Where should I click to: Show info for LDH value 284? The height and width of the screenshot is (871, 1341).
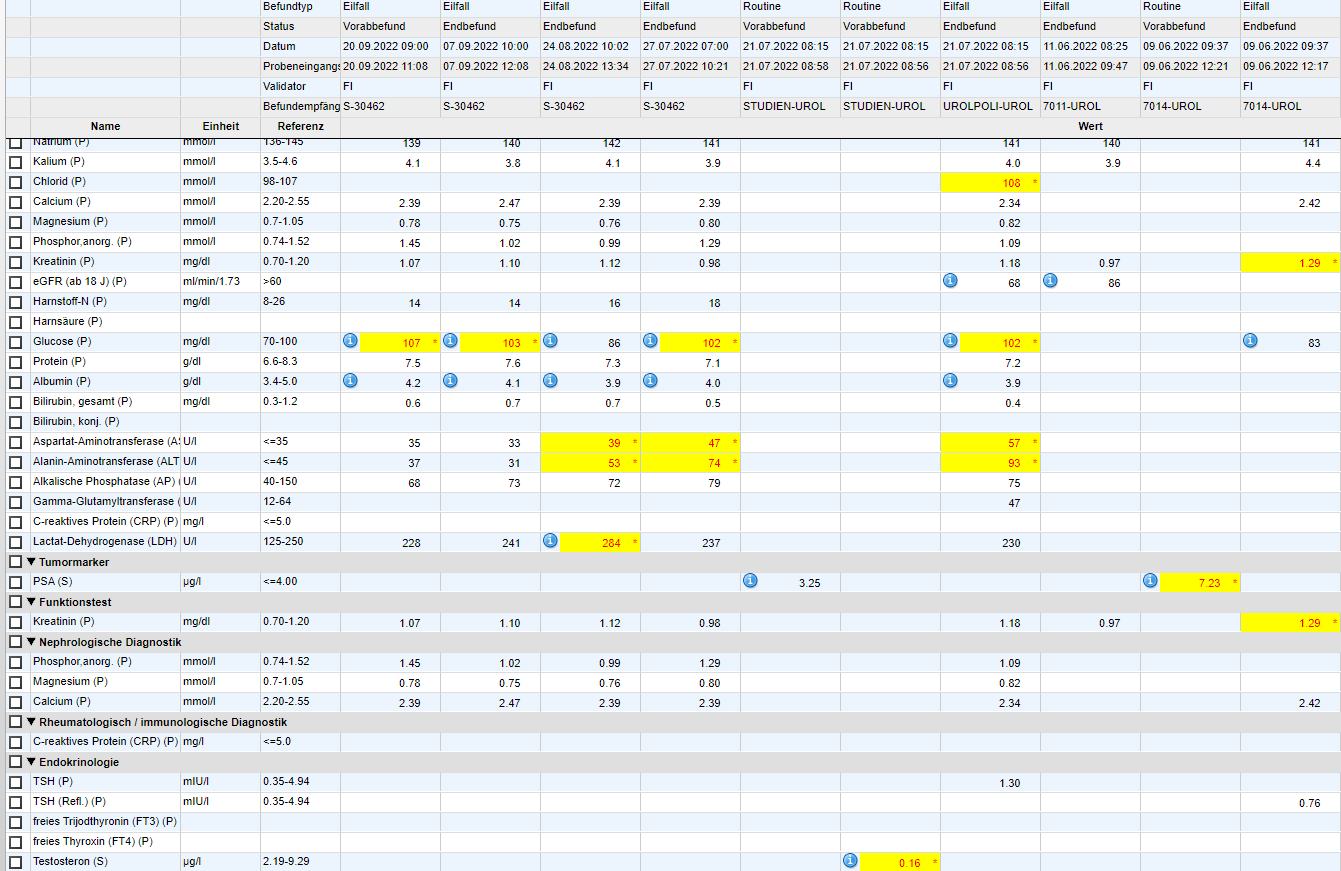[x=550, y=541]
